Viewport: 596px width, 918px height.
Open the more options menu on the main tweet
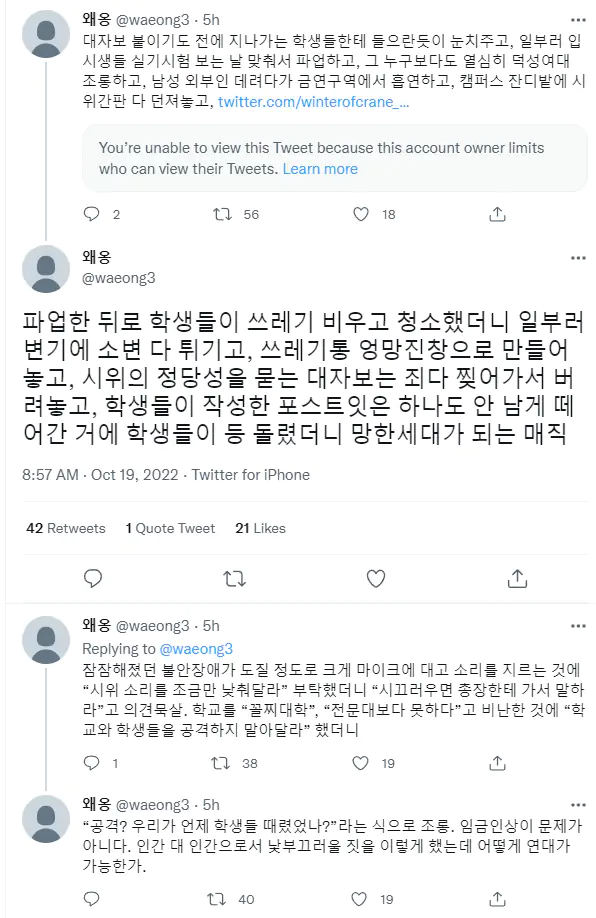(x=578, y=256)
